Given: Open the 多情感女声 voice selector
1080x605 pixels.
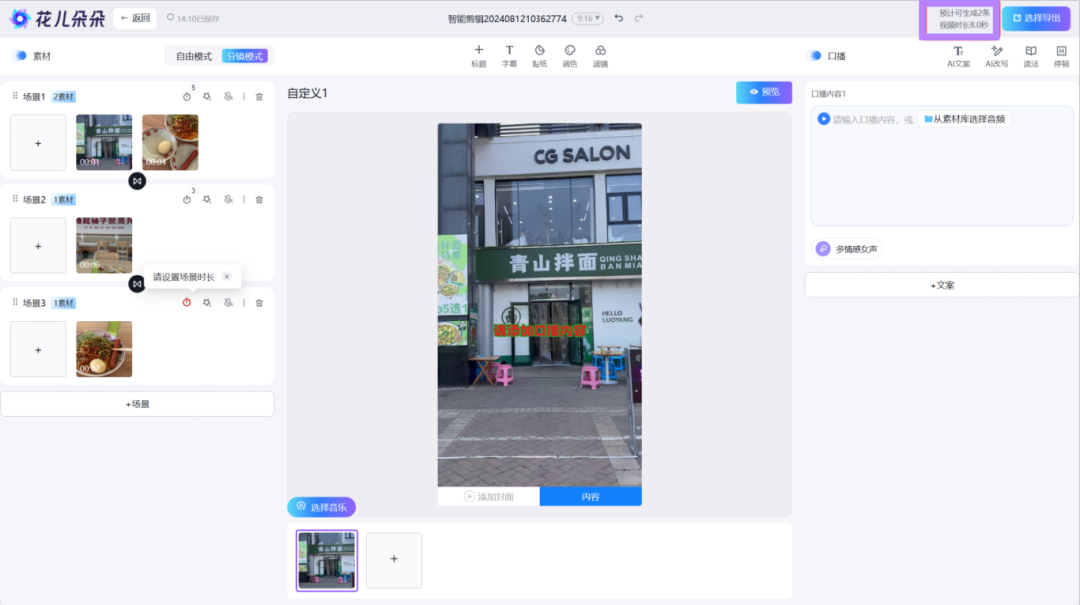Looking at the screenshot, I should pyautogui.click(x=848, y=249).
